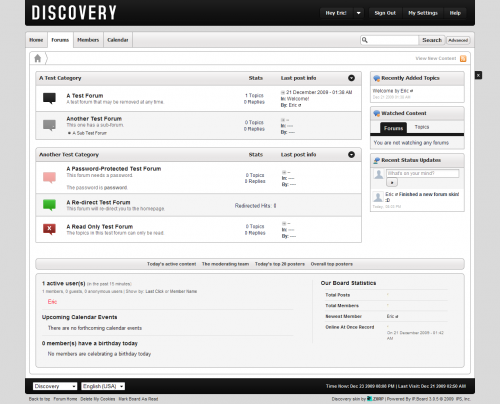Click the red Read Only forum icon

point(49,229)
